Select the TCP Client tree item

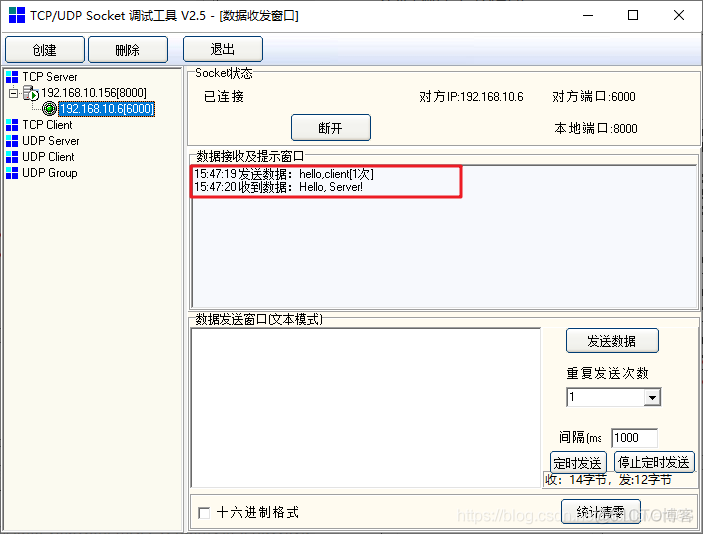(x=47, y=125)
